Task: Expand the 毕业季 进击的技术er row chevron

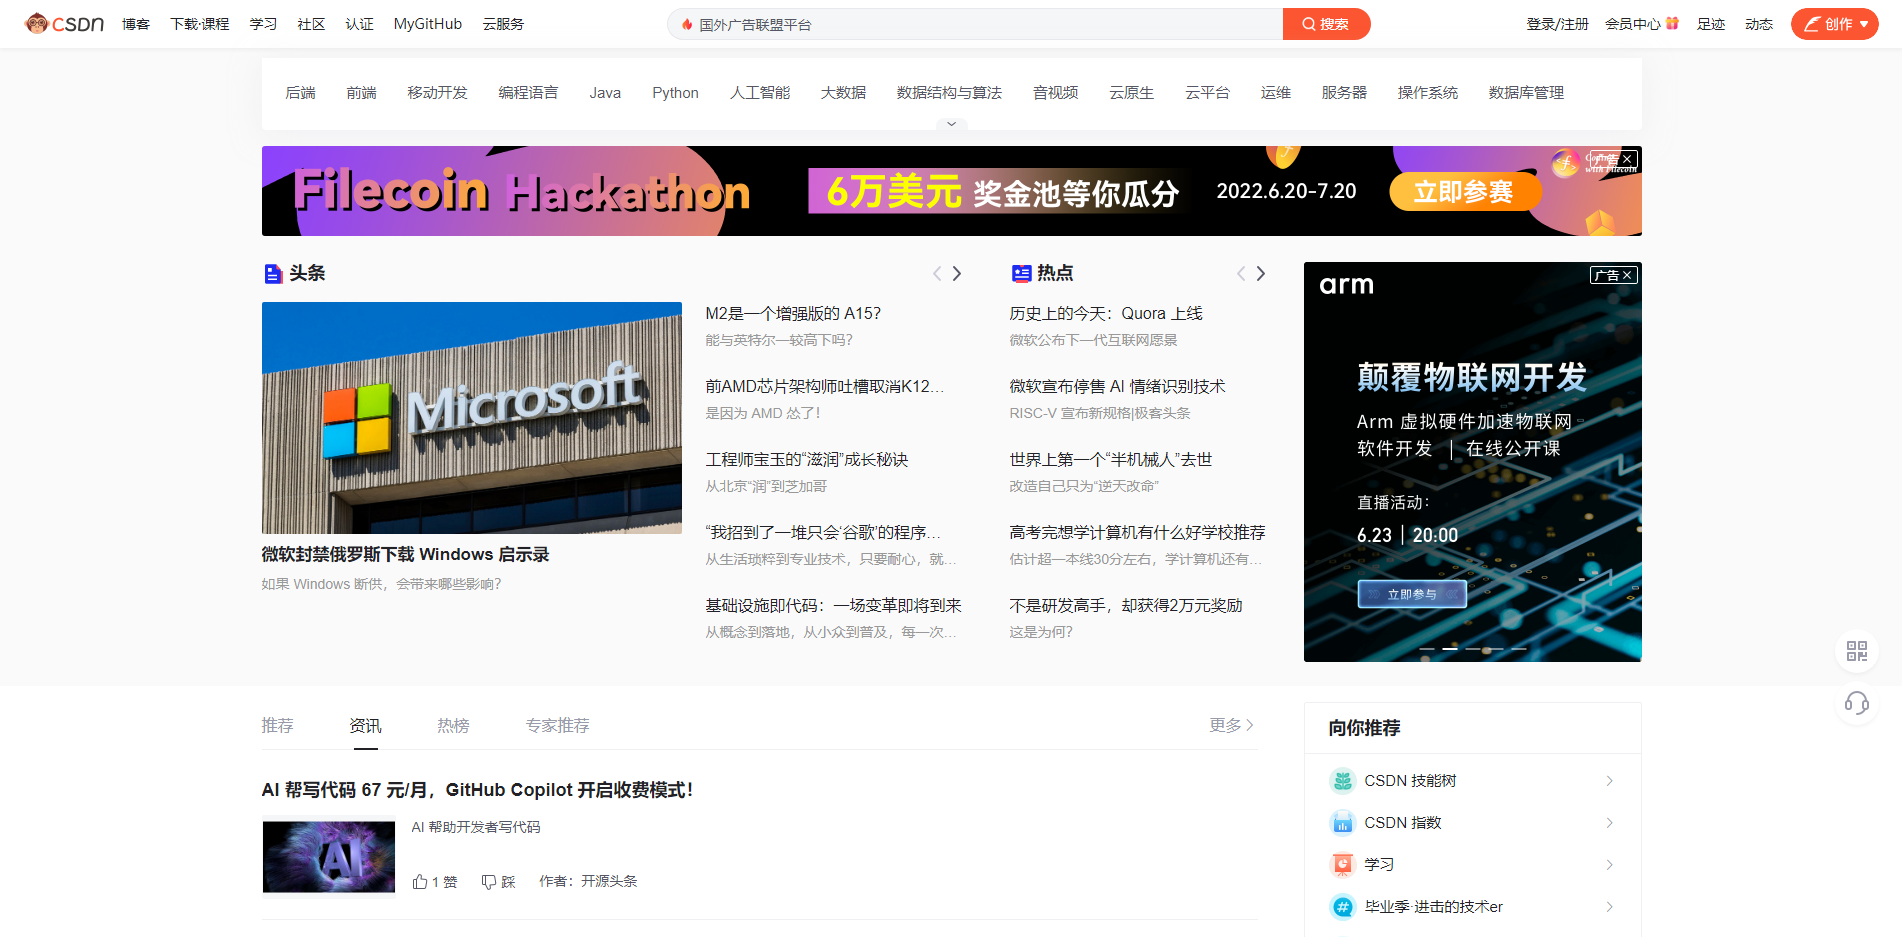Action: tap(1609, 906)
